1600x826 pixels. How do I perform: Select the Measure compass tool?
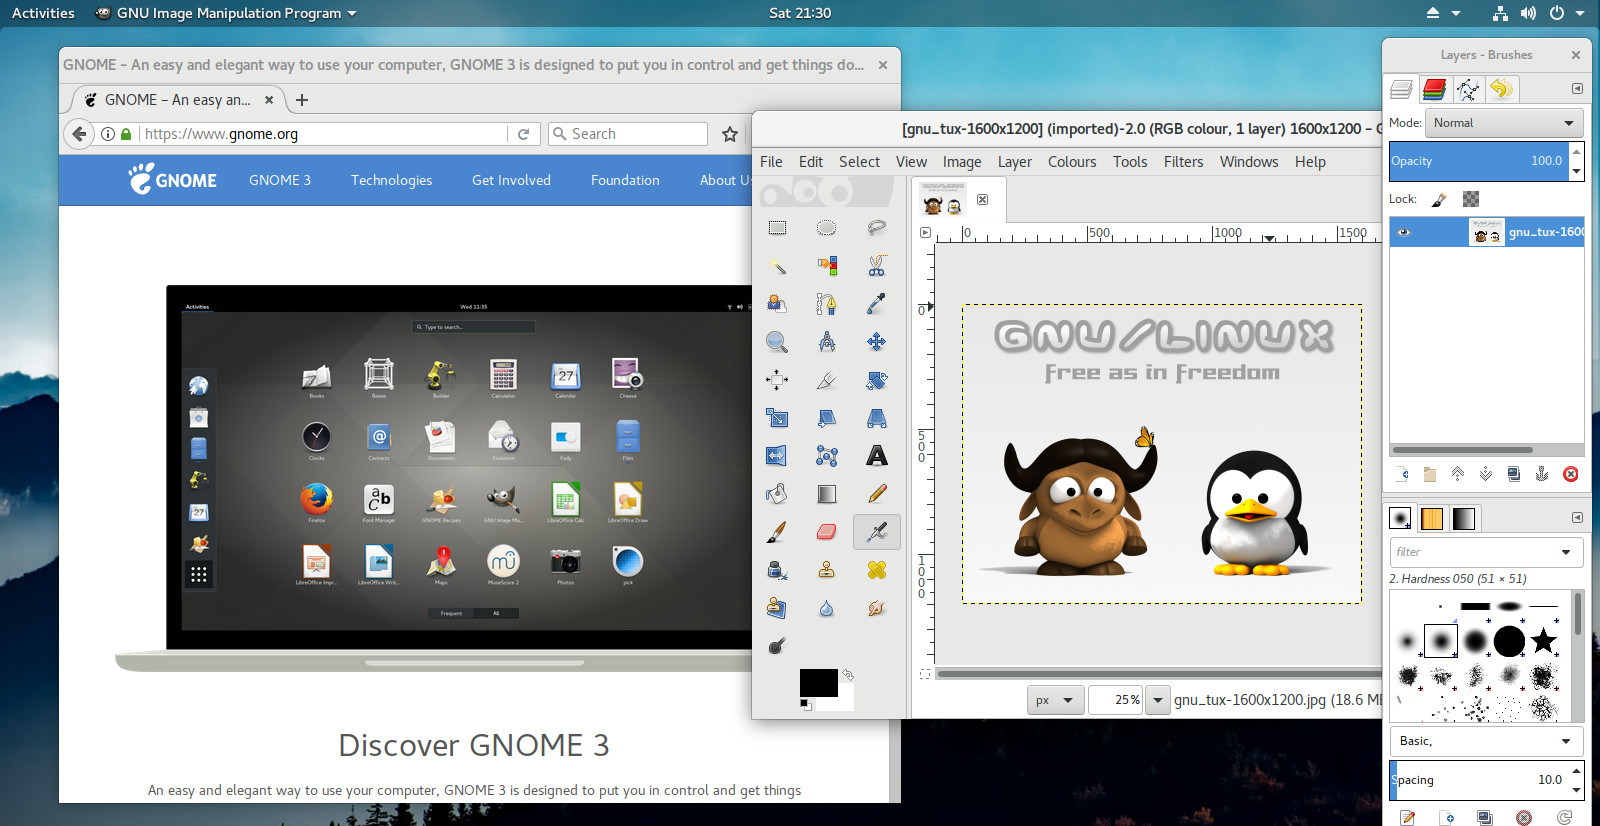(x=826, y=342)
